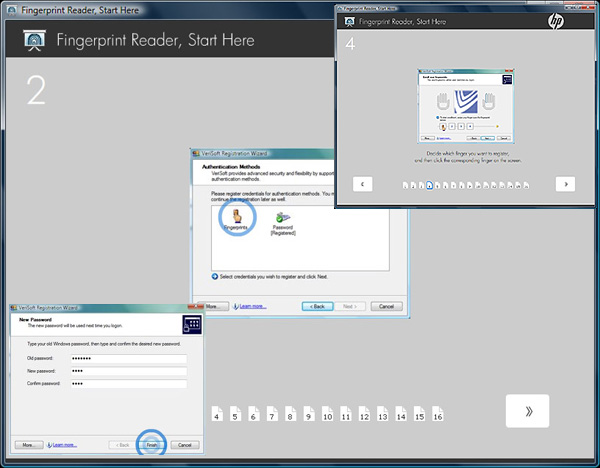Image resolution: width=600 pixels, height=468 pixels.
Task: Click Cancel in Authentication Methods wizard
Action: [386, 306]
